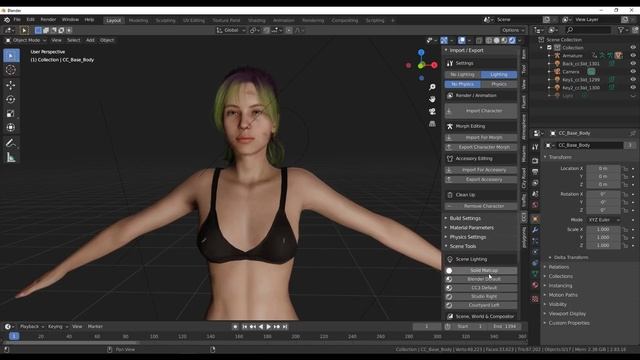Select the Cursor tool
This screenshot has height=360, width=640.
11,70
